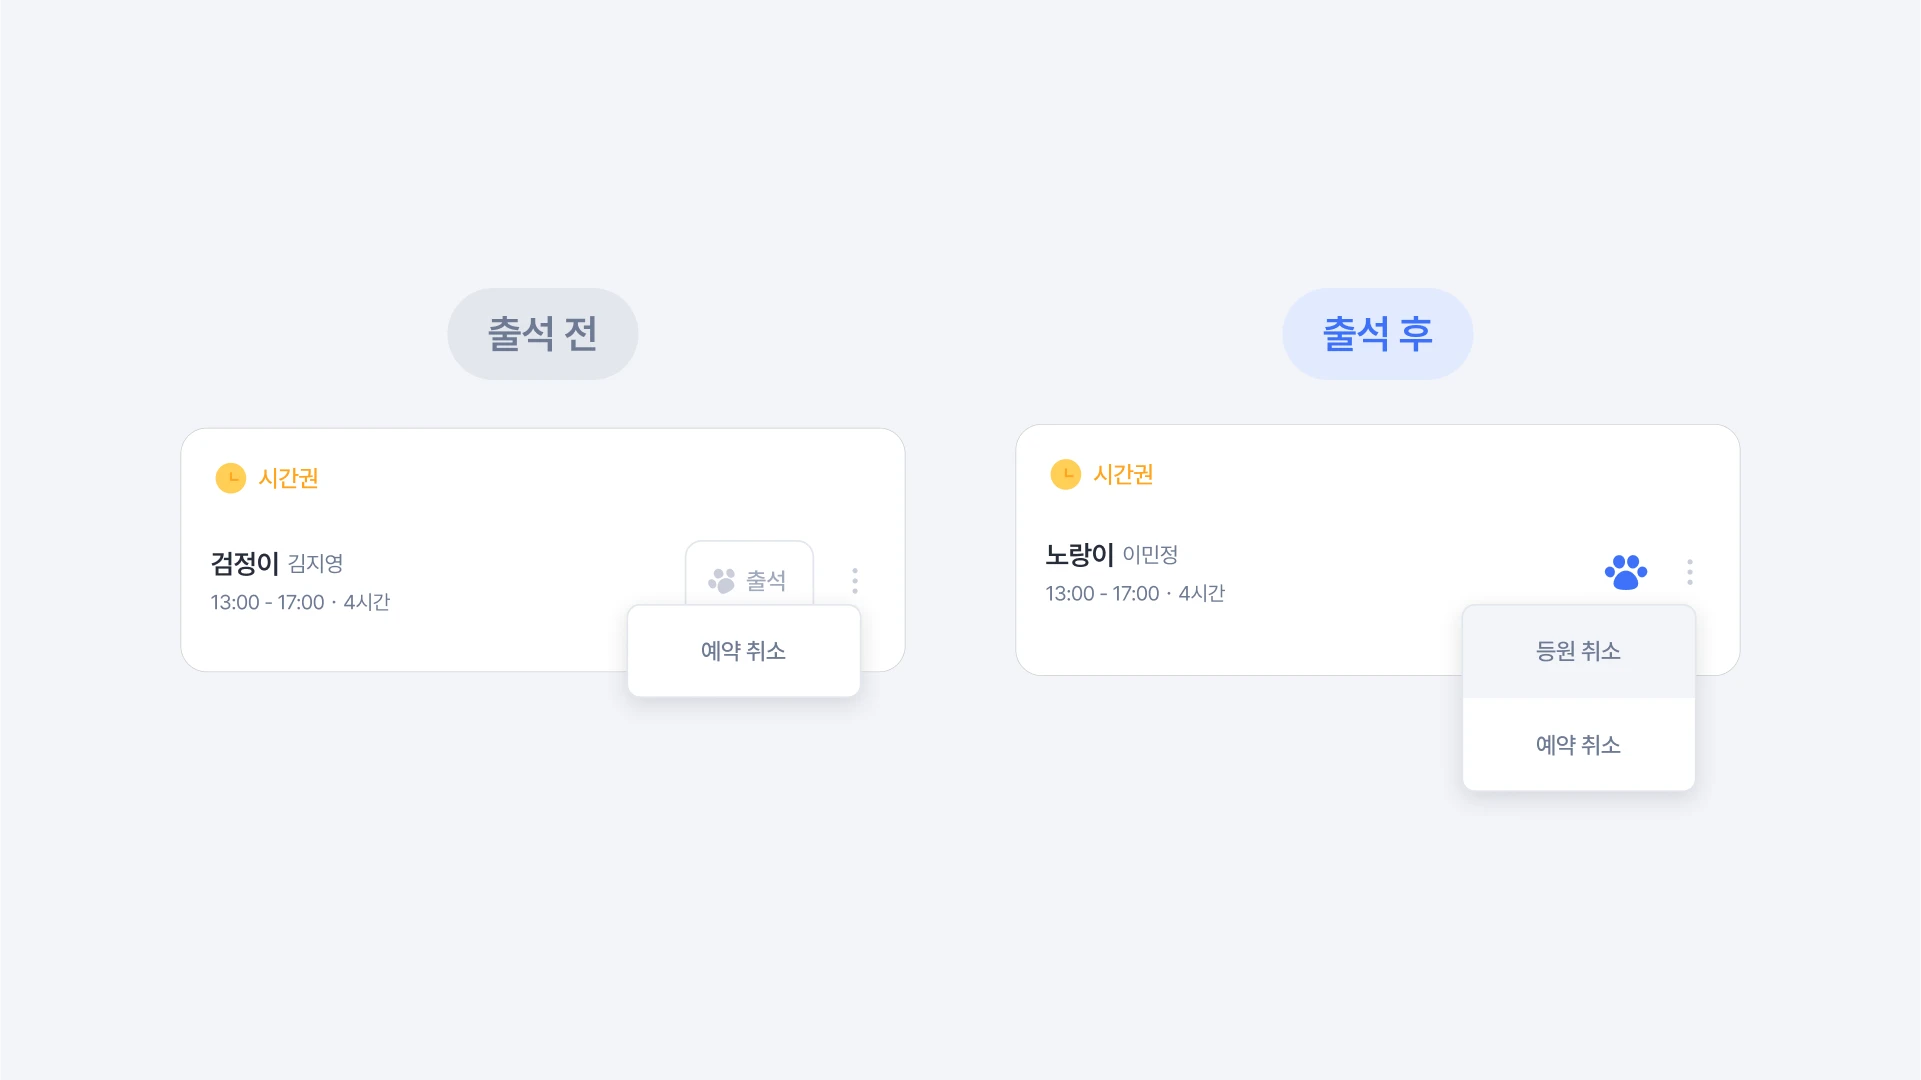Click 노랑이's 13:00 - 17:00 time text
Screen dimensions: 1921x1080
(1102, 594)
